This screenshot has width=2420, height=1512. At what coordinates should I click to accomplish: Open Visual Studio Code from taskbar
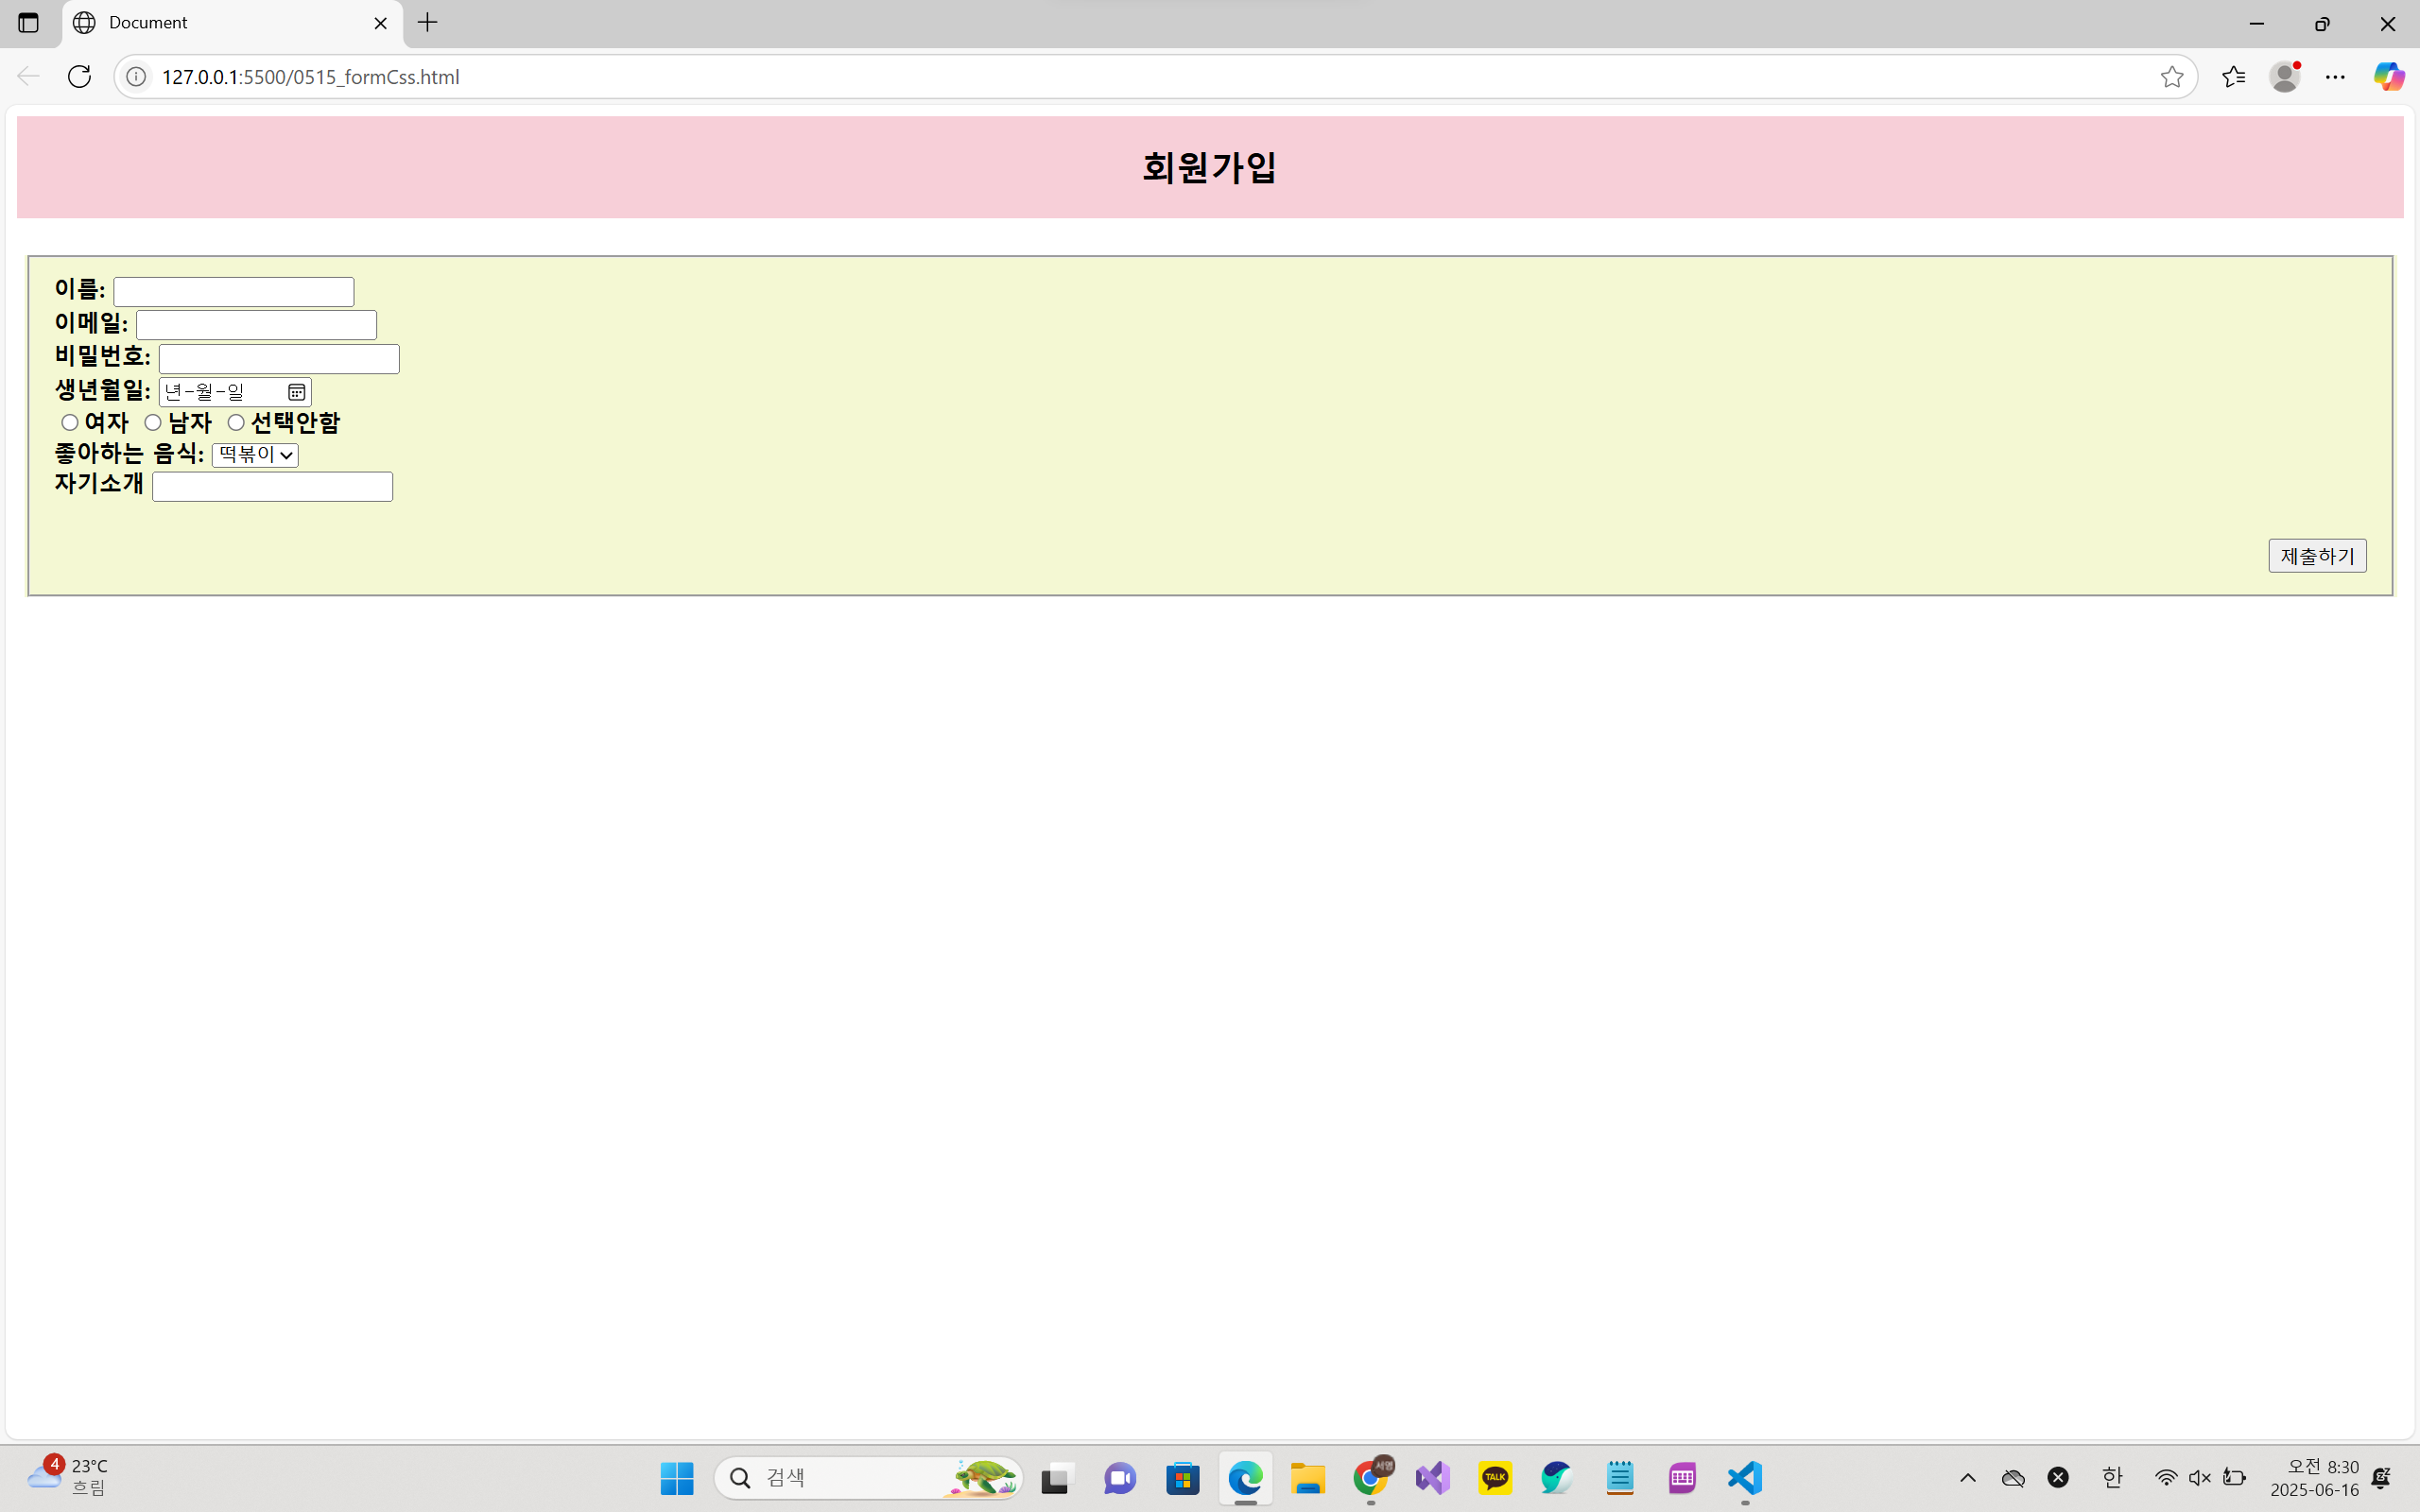(x=1744, y=1478)
